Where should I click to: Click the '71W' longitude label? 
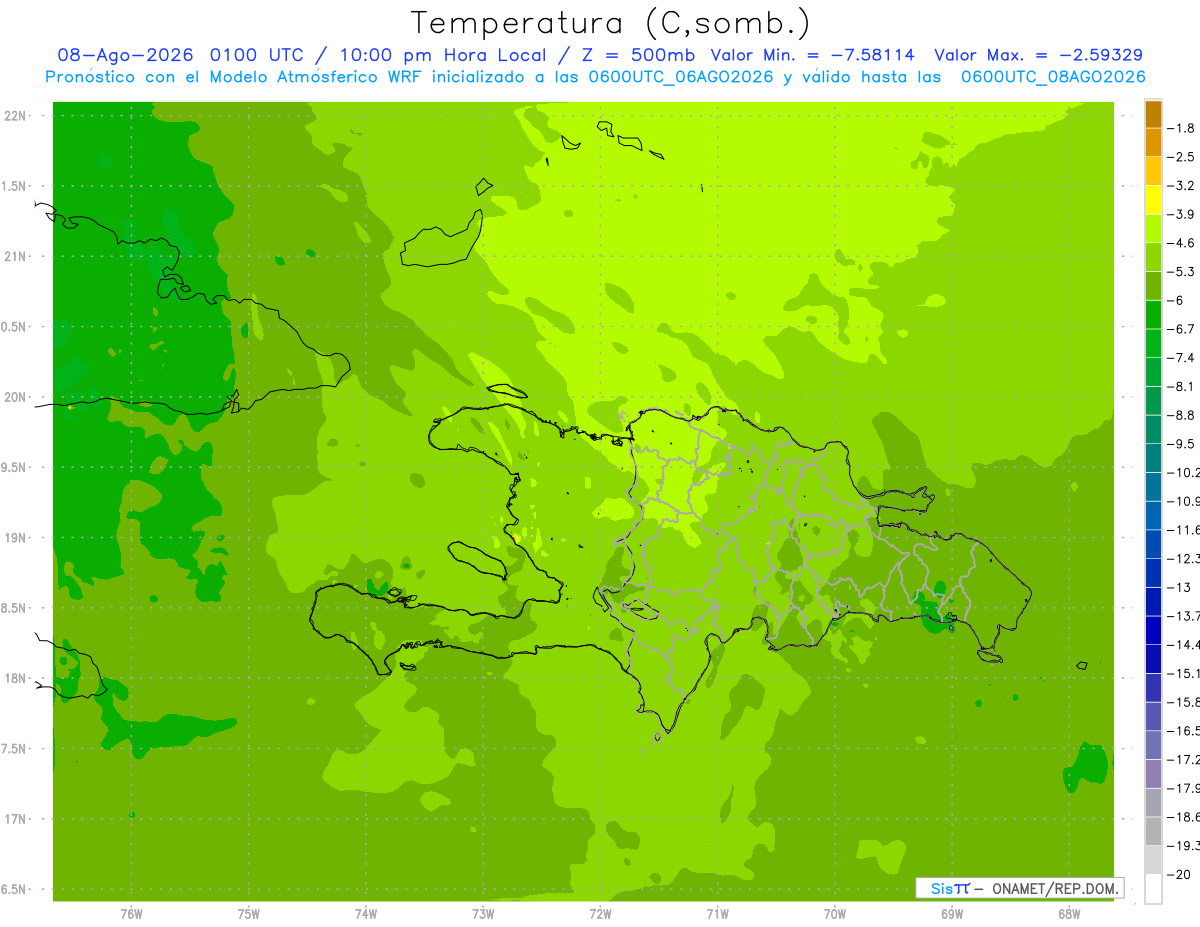717,914
